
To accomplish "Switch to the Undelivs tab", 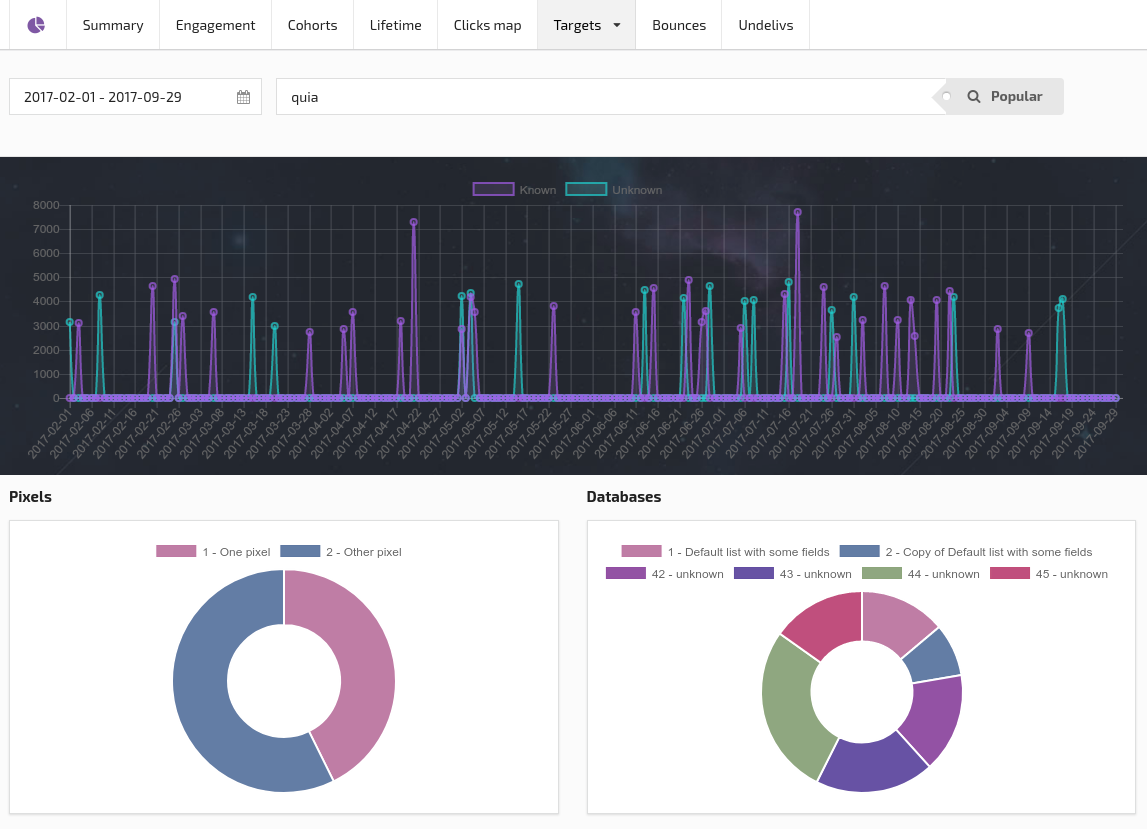I will [x=765, y=25].
